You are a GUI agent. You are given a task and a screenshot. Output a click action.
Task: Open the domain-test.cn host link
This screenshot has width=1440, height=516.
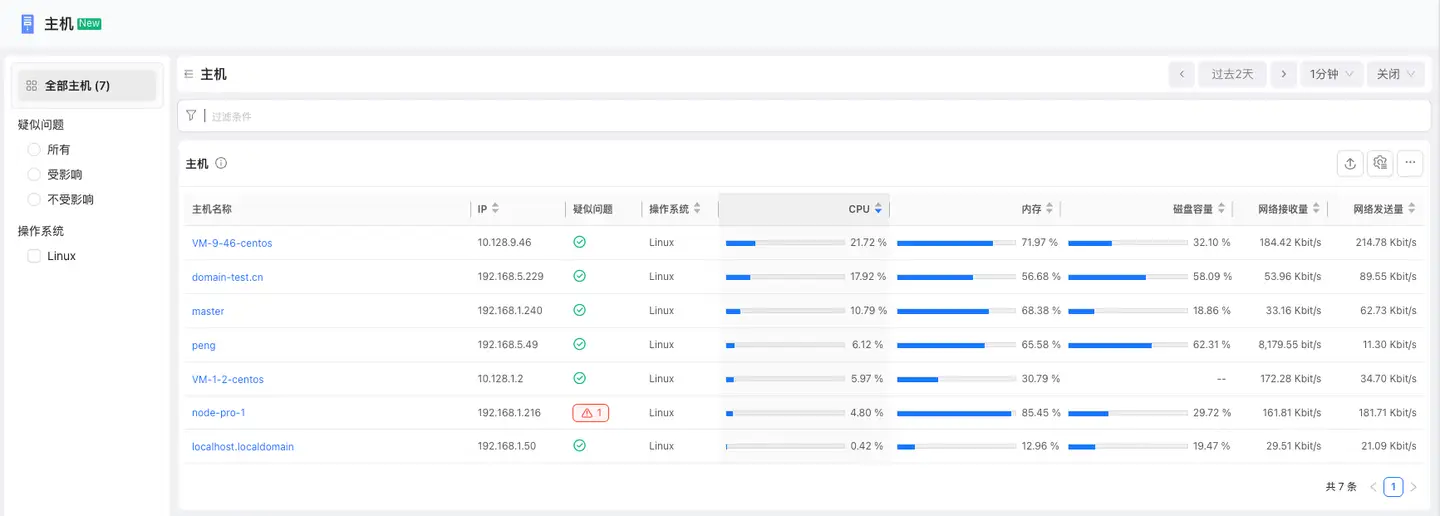[227, 277]
